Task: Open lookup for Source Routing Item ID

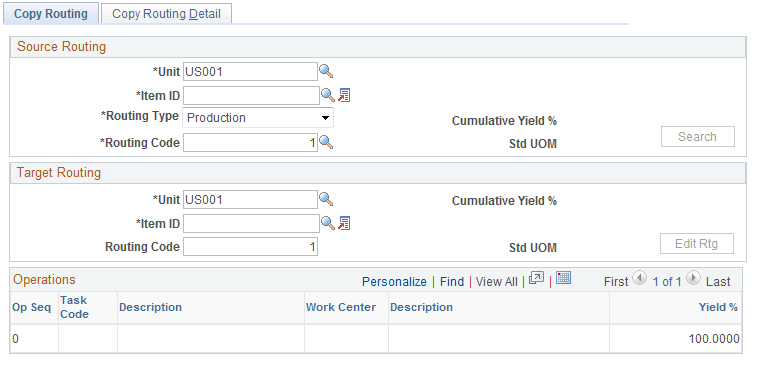Action: pos(328,95)
